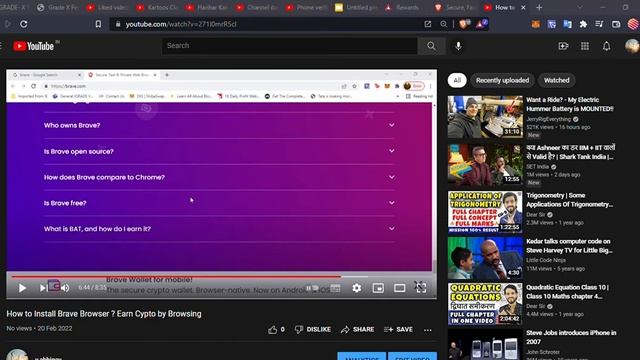Image resolution: width=640 pixels, height=360 pixels.
Task: Open Create video camera icon
Action: (x=563, y=46)
